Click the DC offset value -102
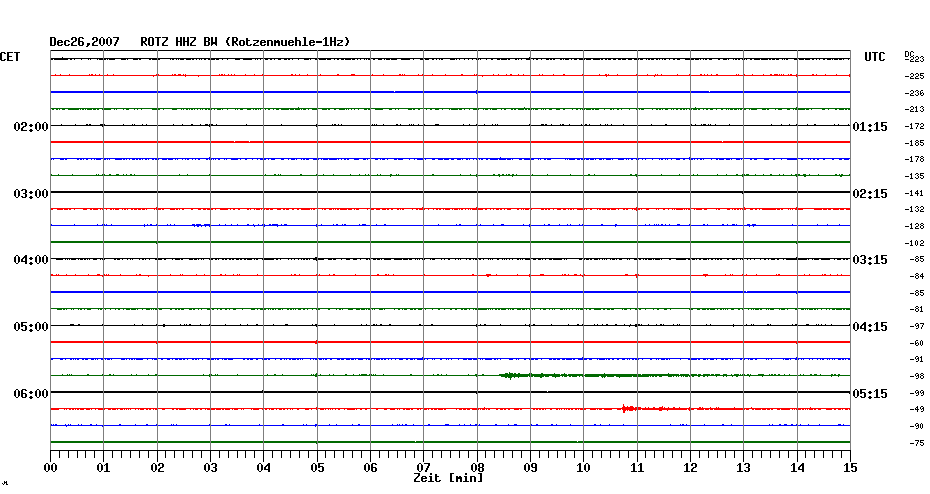This screenshot has height=494, width=930. click(914, 243)
